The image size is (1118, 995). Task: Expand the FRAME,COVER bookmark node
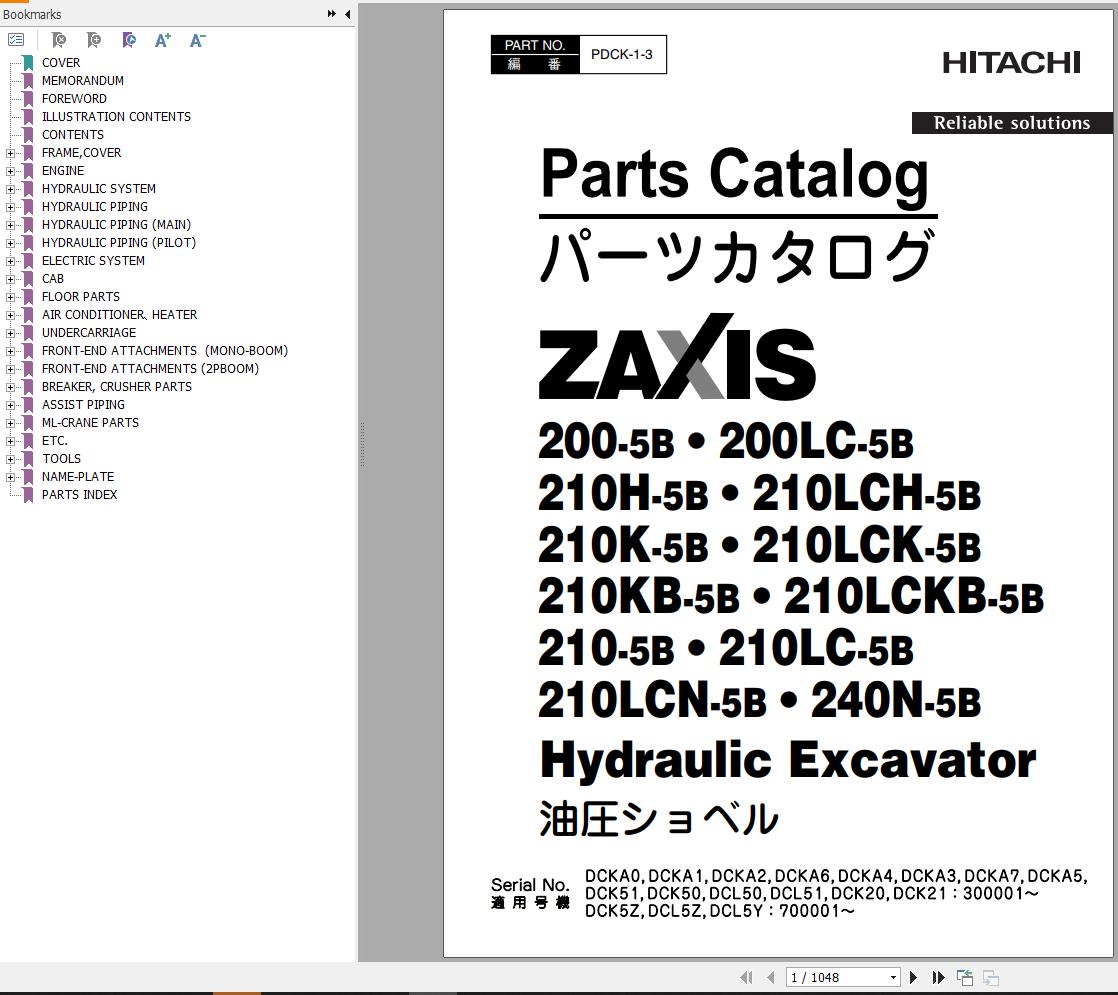pos(10,153)
